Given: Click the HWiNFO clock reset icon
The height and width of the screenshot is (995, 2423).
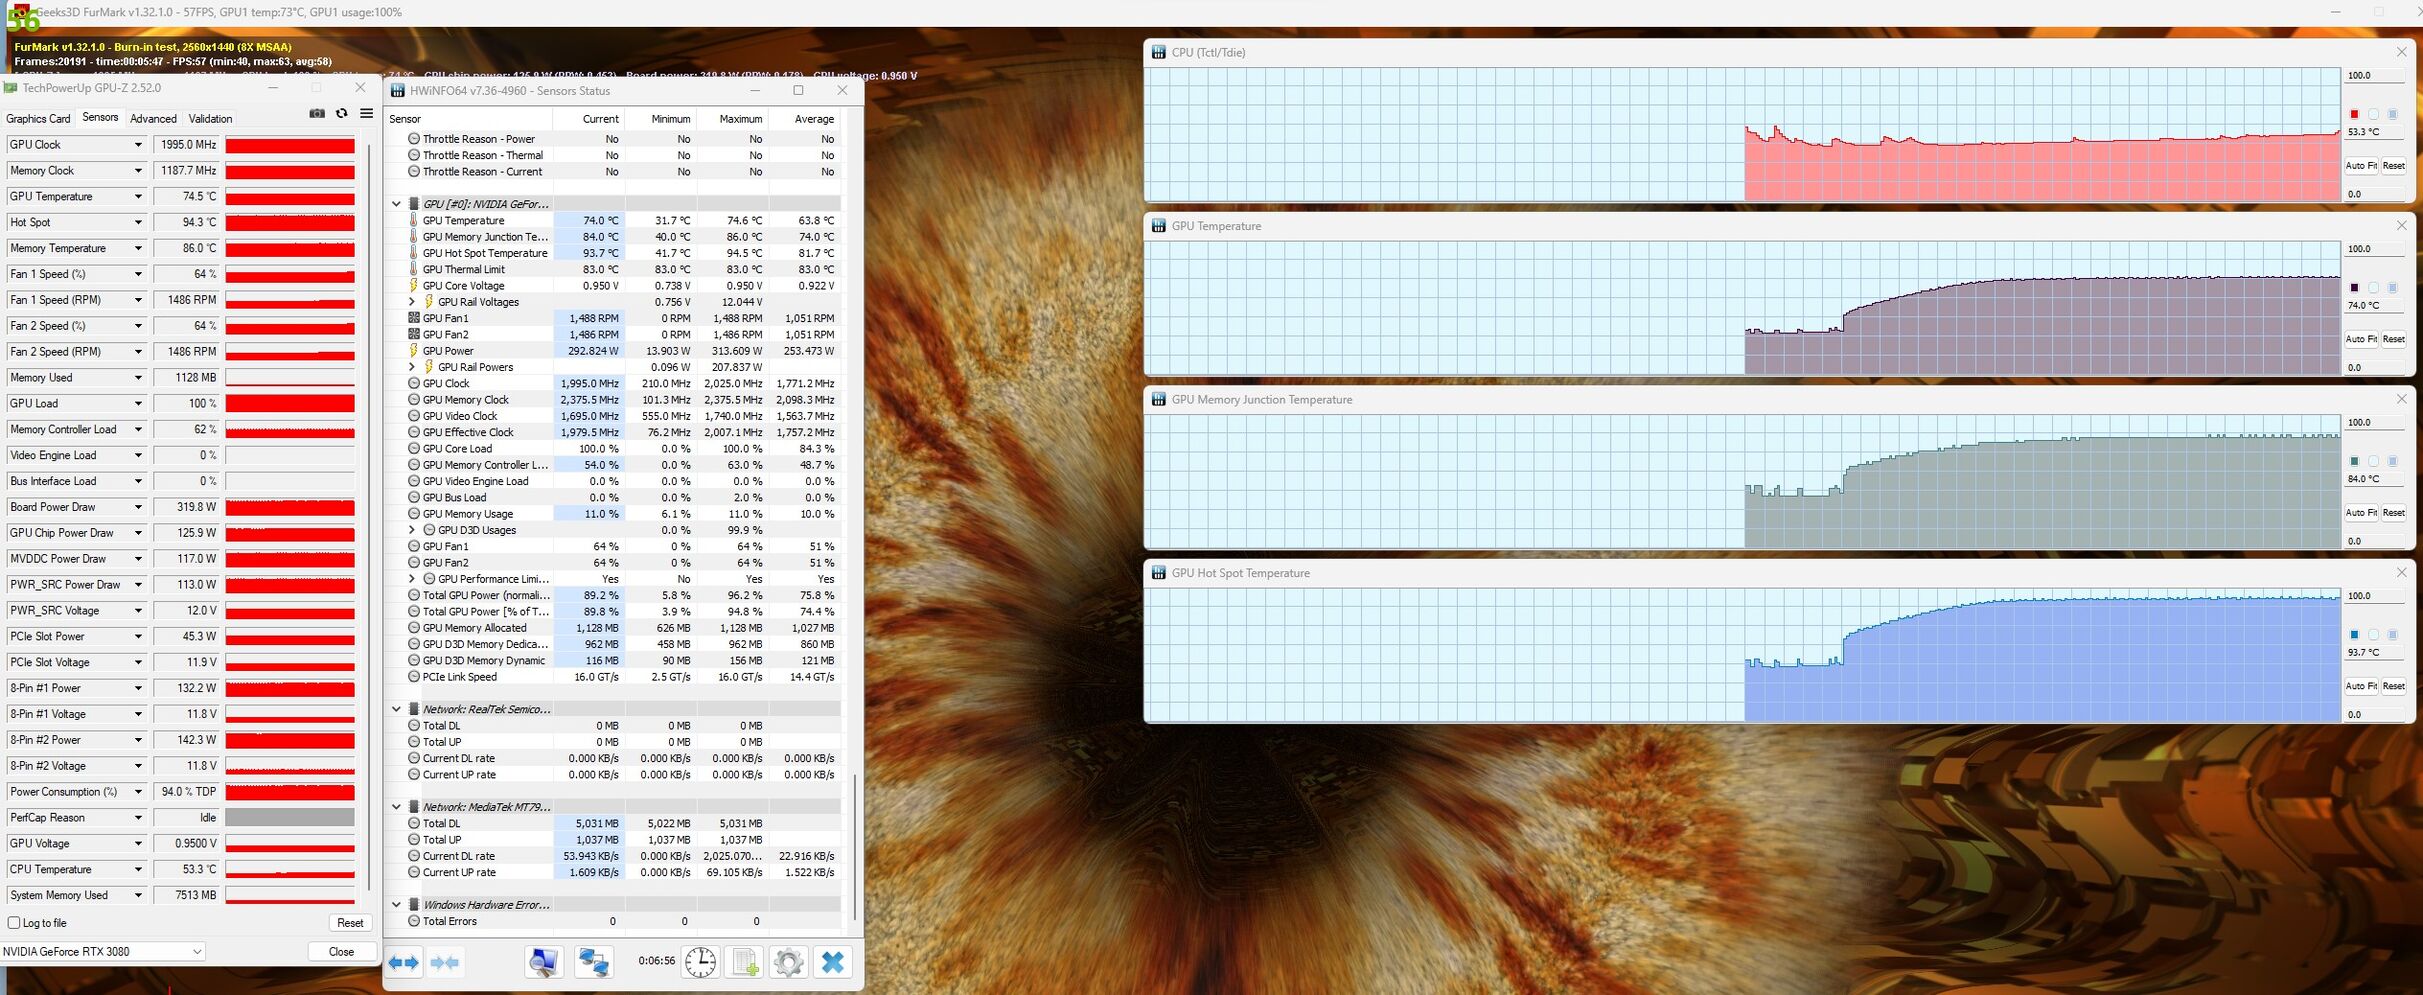Looking at the screenshot, I should pos(700,963).
